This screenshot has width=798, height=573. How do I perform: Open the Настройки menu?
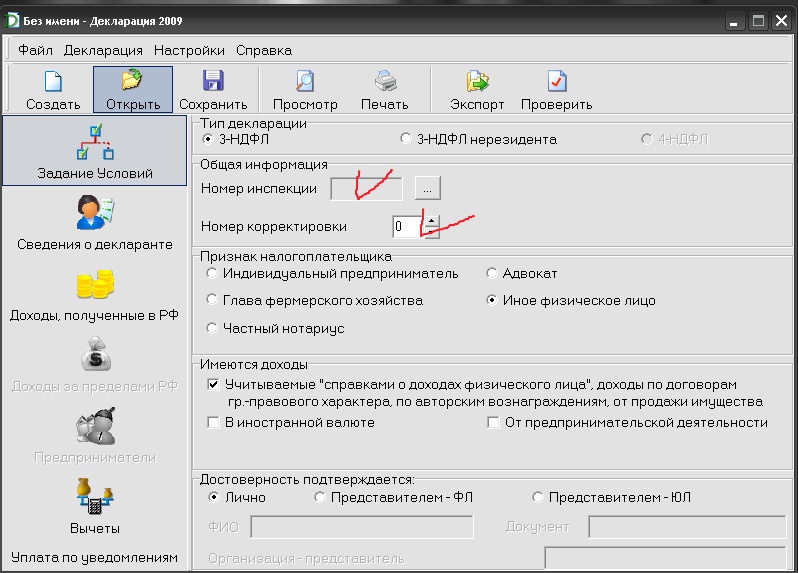(189, 50)
